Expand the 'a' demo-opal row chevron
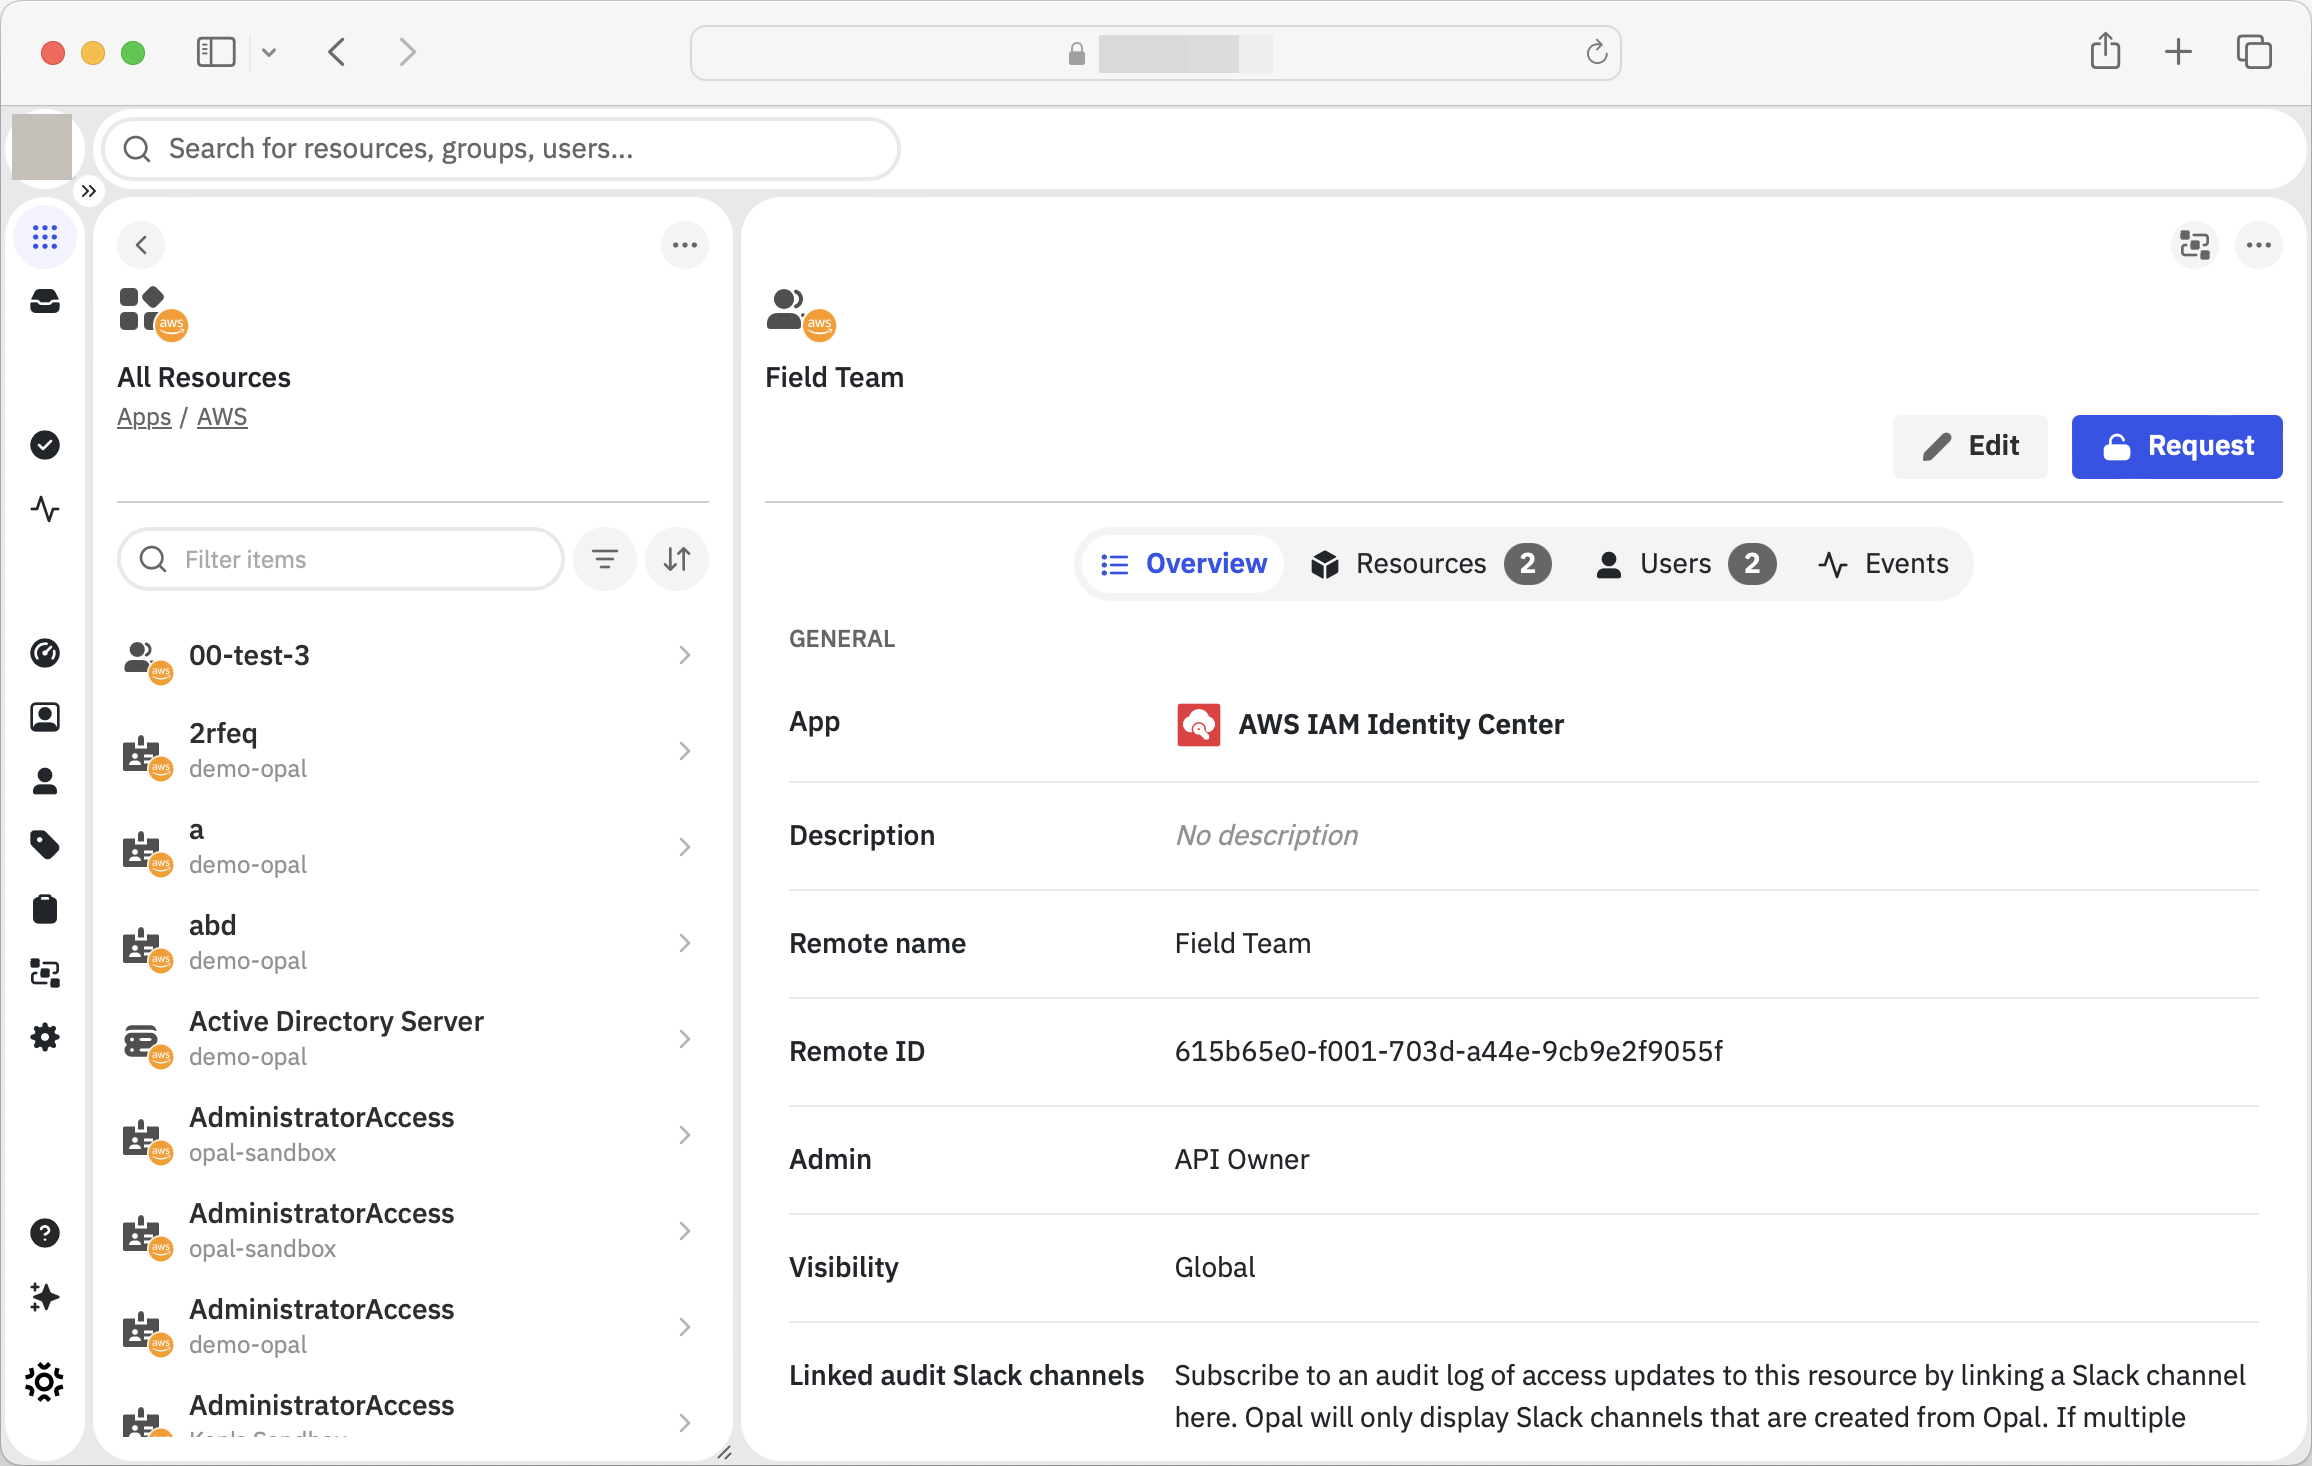2312x1466 pixels. 685,847
